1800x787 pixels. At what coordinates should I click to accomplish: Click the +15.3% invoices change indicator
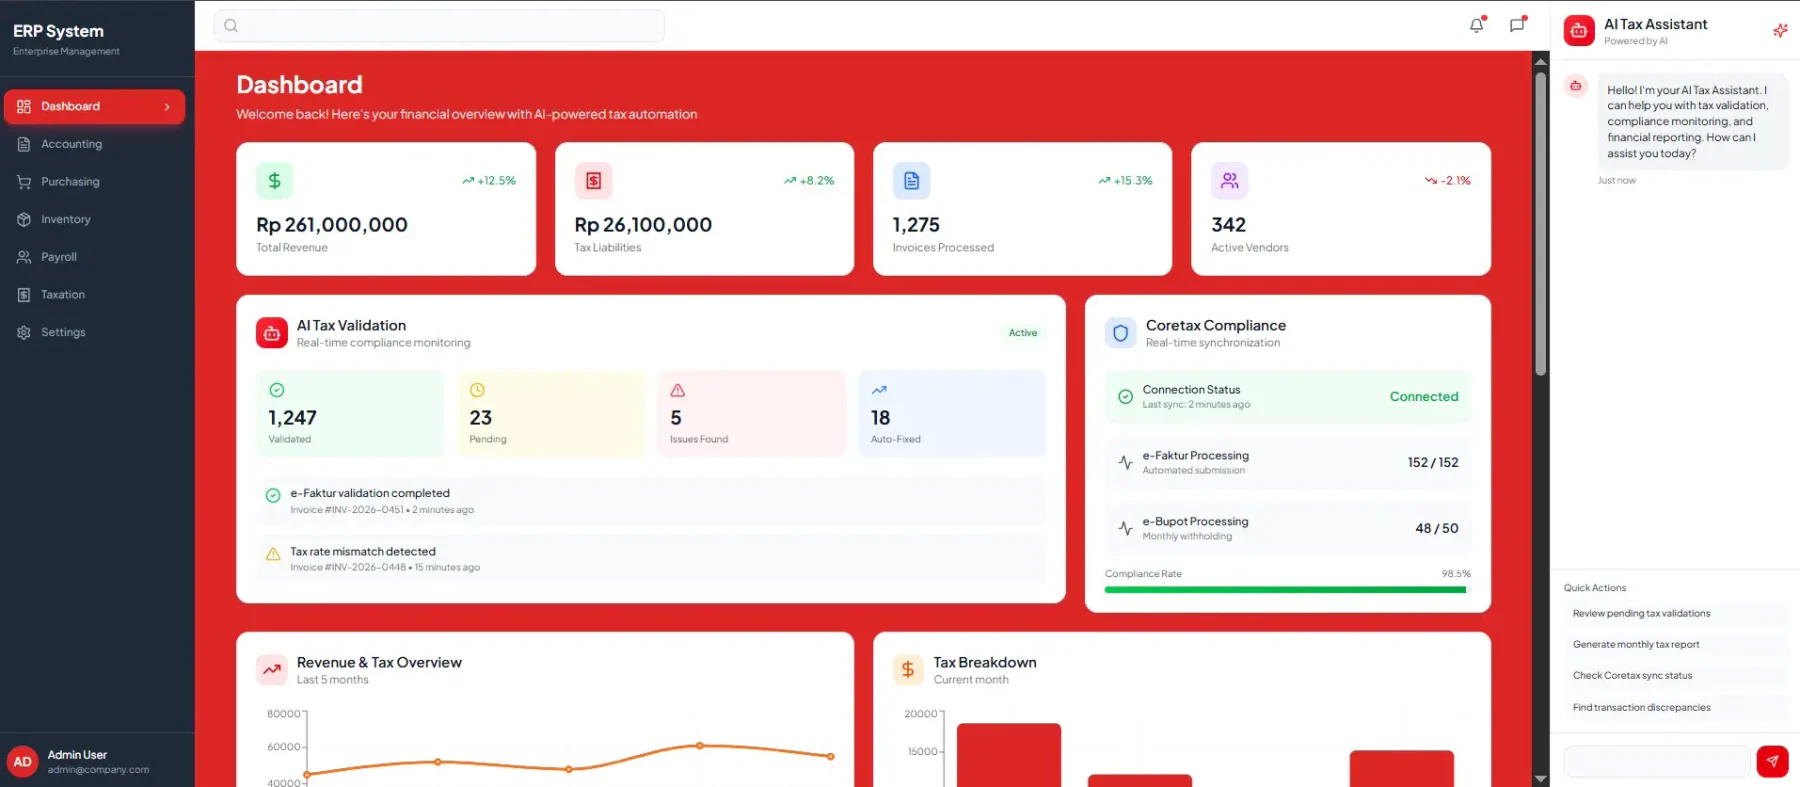coord(1125,181)
